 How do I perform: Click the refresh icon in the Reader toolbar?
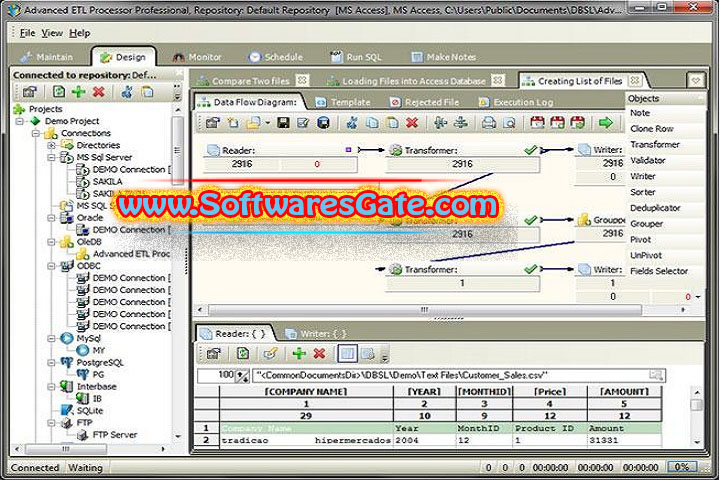coord(242,353)
